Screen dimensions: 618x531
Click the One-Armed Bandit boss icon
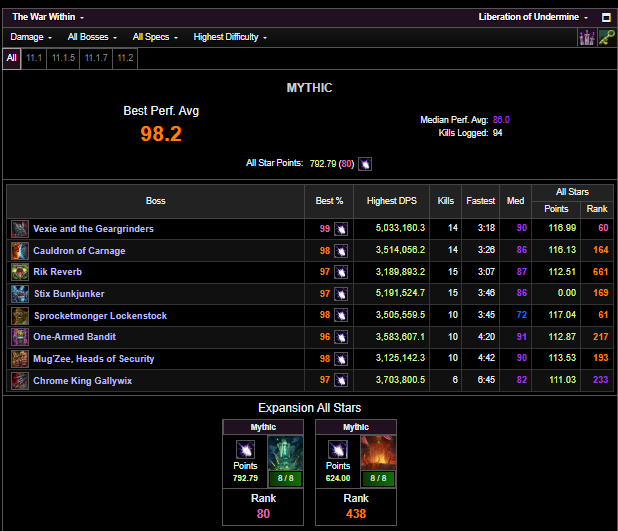20,337
